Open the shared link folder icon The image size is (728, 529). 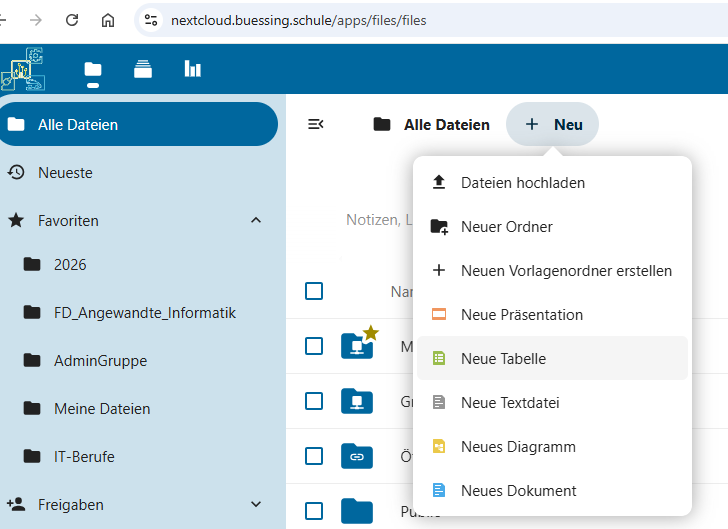pyautogui.click(x=357, y=456)
